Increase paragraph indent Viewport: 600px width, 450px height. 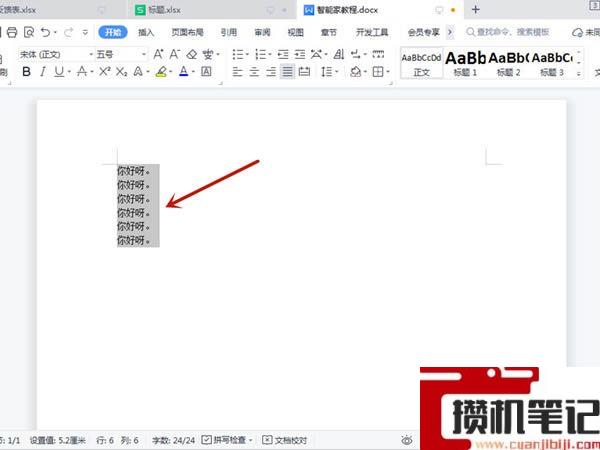click(x=300, y=55)
